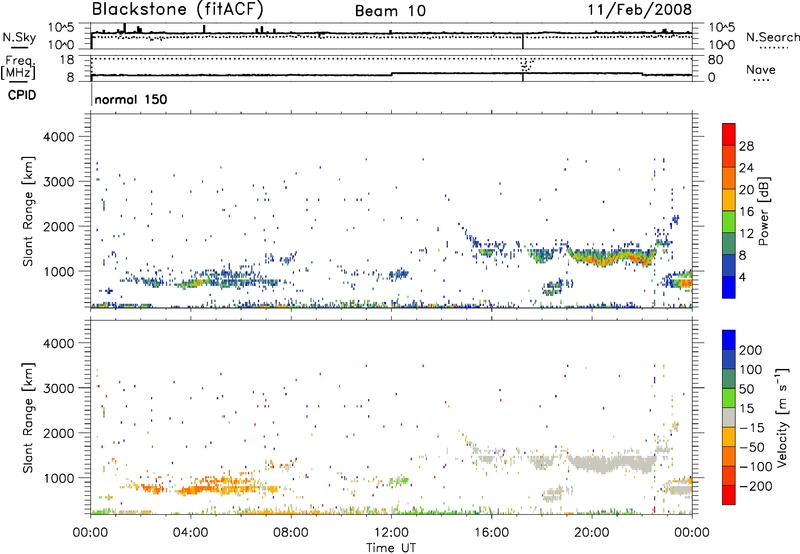Select the 'CPID' row label
800x554 pixels.
(22, 95)
